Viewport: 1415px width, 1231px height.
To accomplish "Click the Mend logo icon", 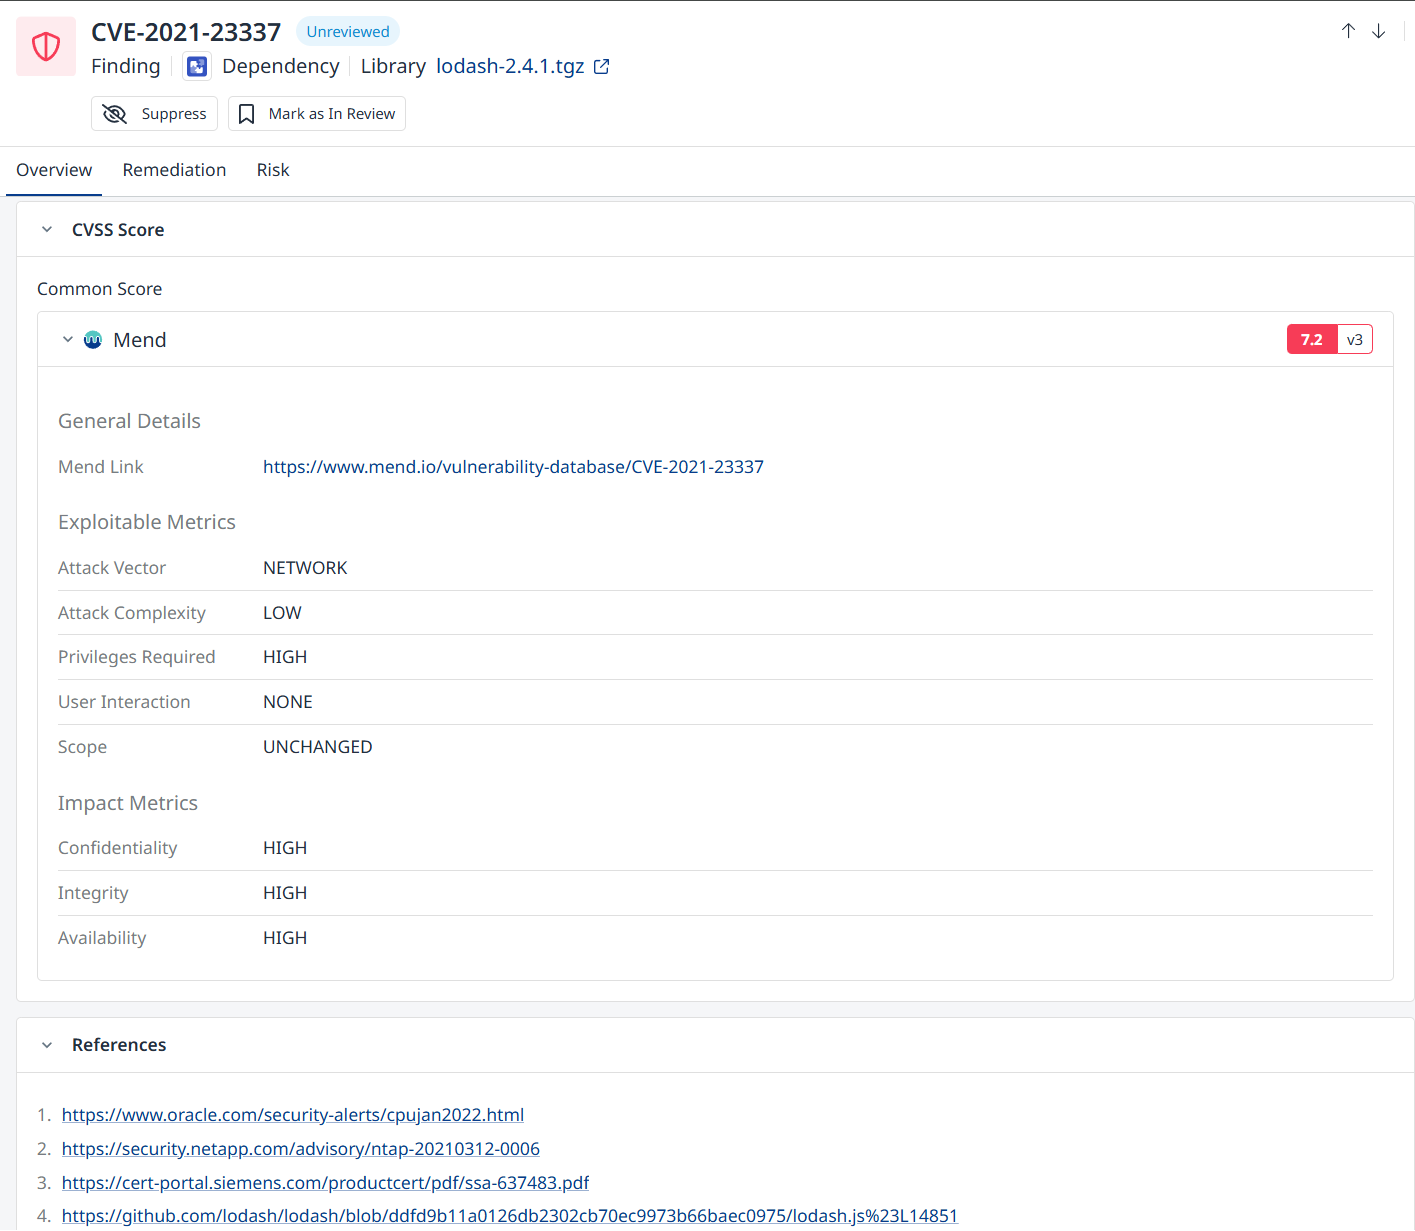I will coord(93,340).
